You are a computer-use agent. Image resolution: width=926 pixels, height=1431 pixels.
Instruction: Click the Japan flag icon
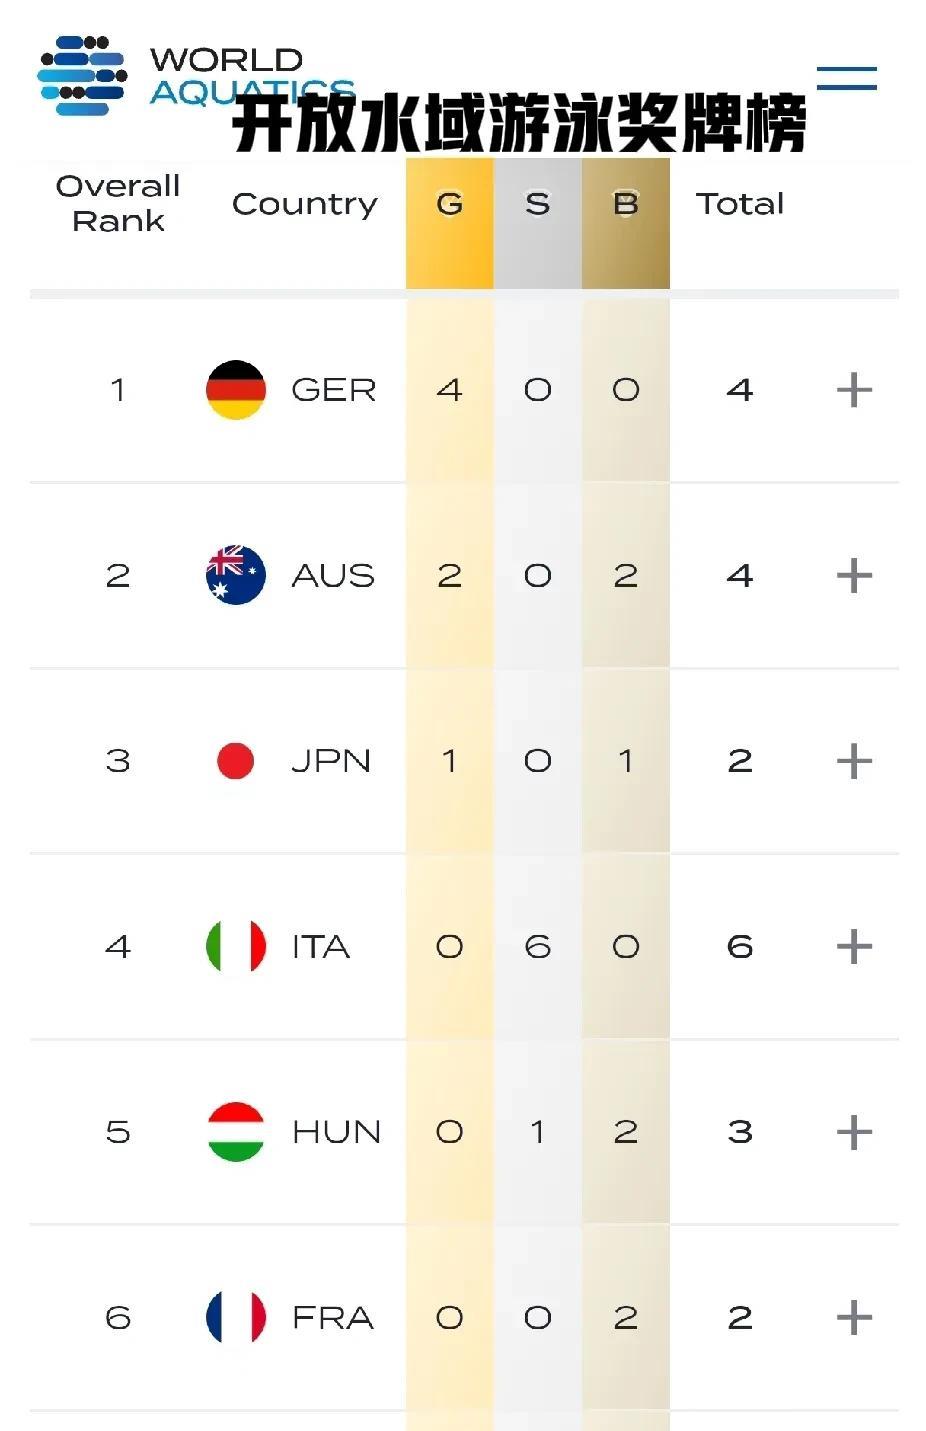[236, 761]
